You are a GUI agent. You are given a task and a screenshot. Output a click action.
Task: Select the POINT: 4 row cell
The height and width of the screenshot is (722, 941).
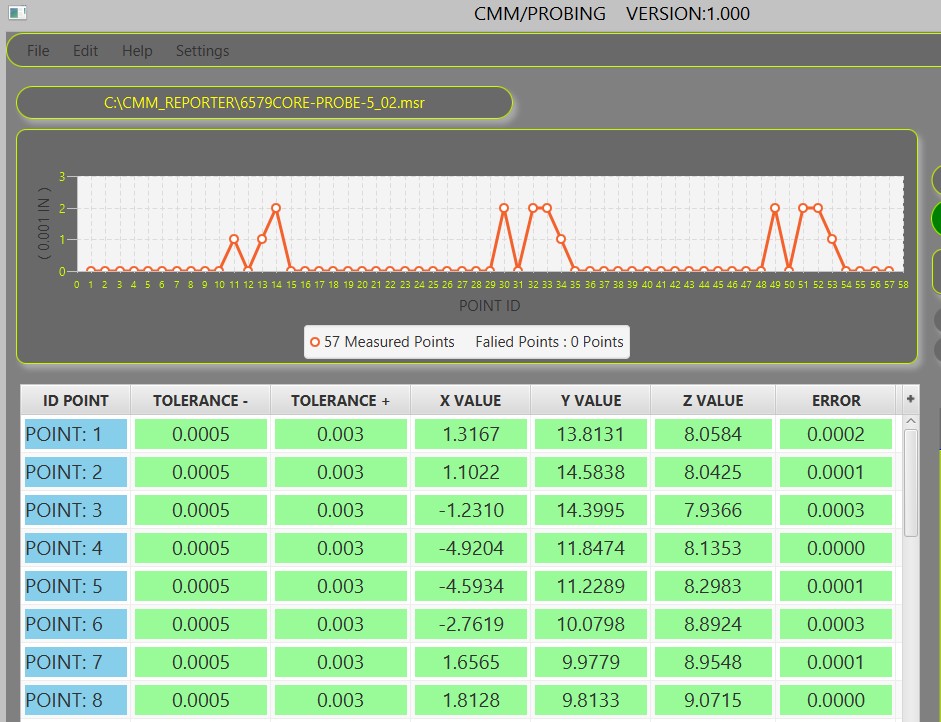[76, 548]
